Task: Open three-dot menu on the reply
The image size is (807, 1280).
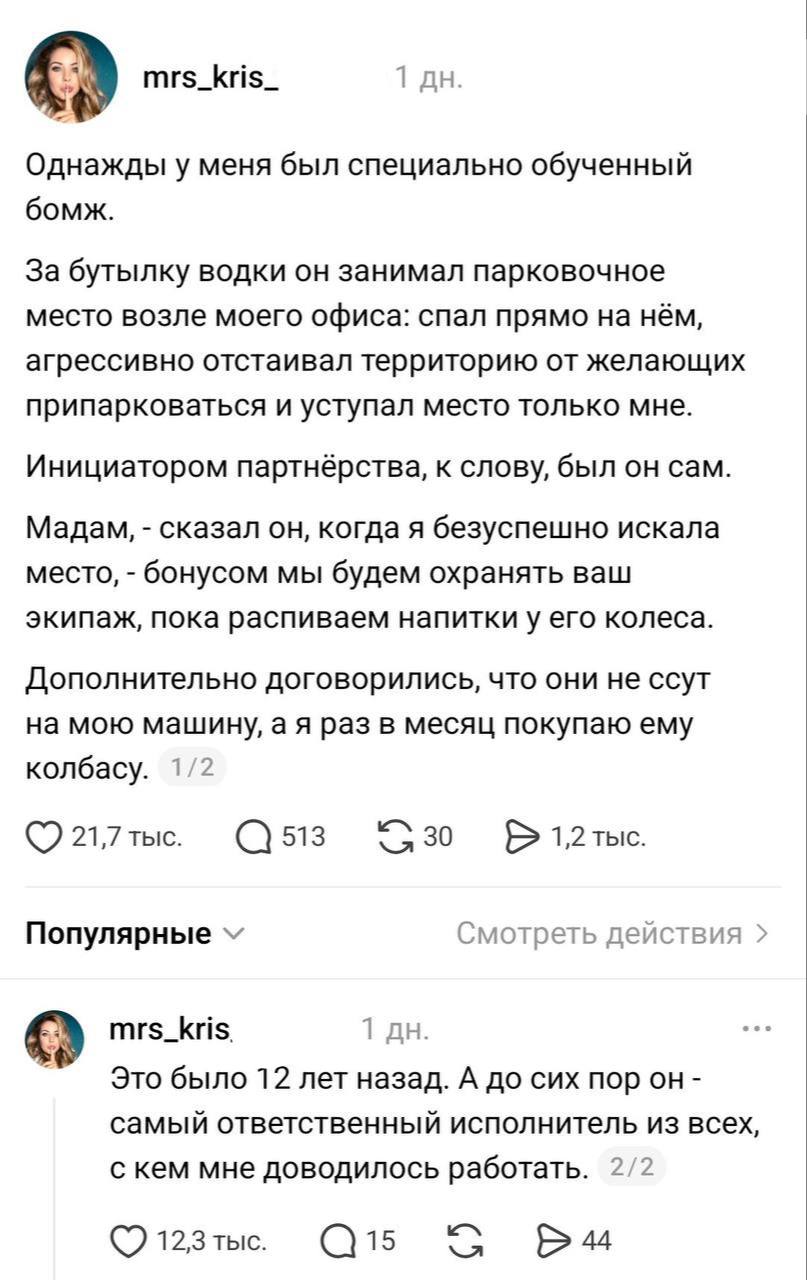Action: (756, 1028)
